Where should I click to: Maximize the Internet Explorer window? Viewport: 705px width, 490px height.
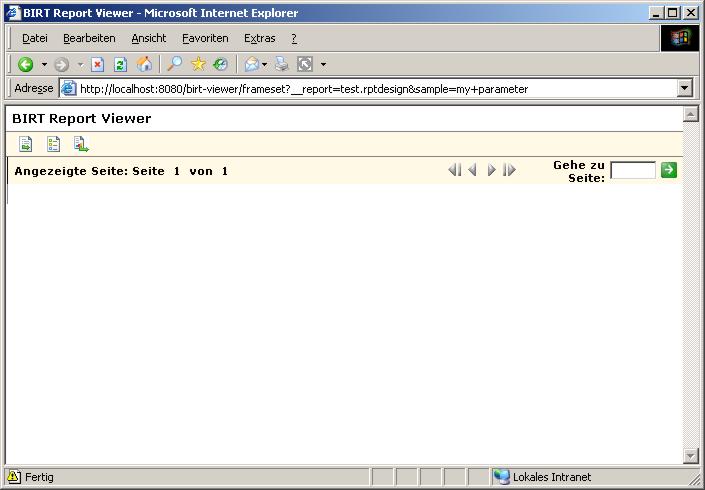673,13
